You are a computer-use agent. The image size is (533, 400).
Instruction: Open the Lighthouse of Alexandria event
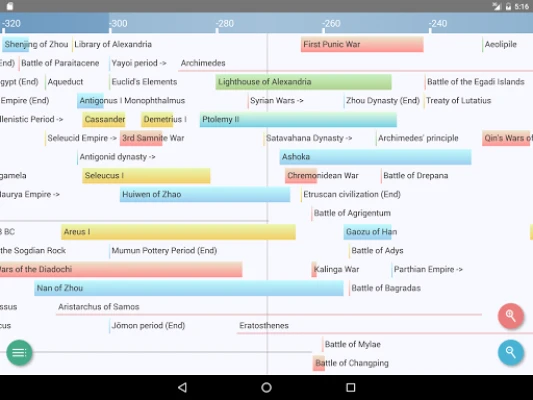pos(304,82)
